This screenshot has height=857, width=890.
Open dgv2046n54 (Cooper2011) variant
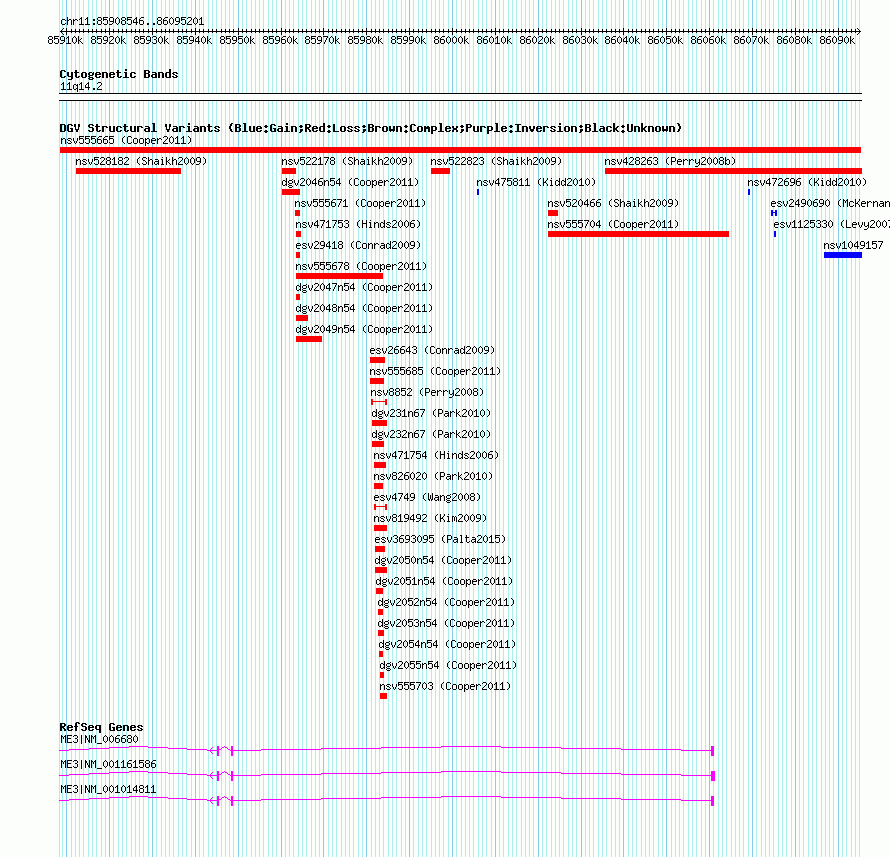[x=350, y=182]
